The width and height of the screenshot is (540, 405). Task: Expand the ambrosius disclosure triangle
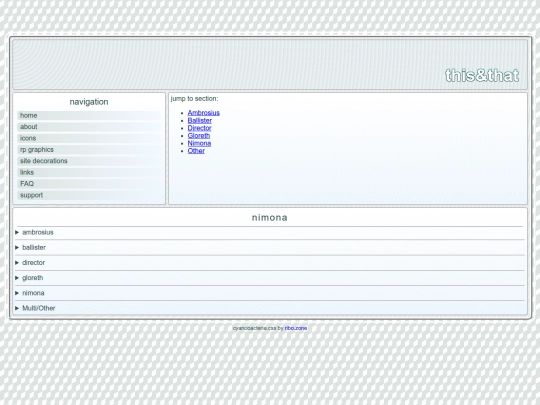[17, 232]
